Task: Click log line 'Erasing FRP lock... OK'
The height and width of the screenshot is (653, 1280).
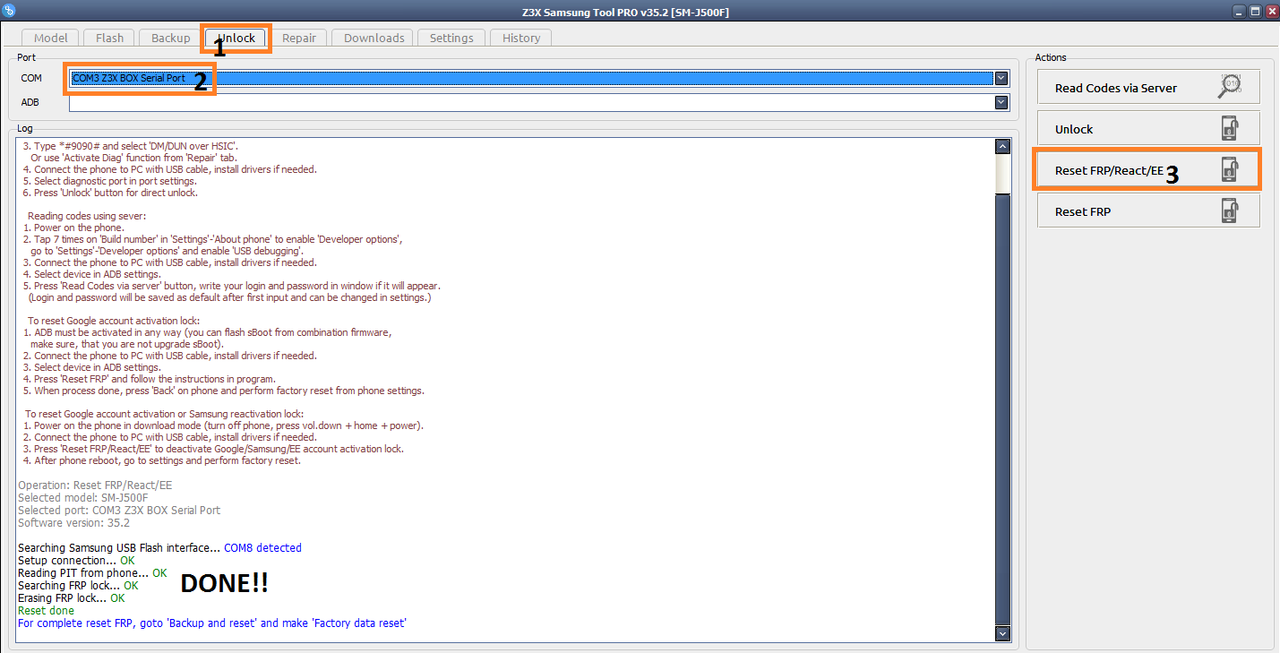Action: tap(71, 598)
